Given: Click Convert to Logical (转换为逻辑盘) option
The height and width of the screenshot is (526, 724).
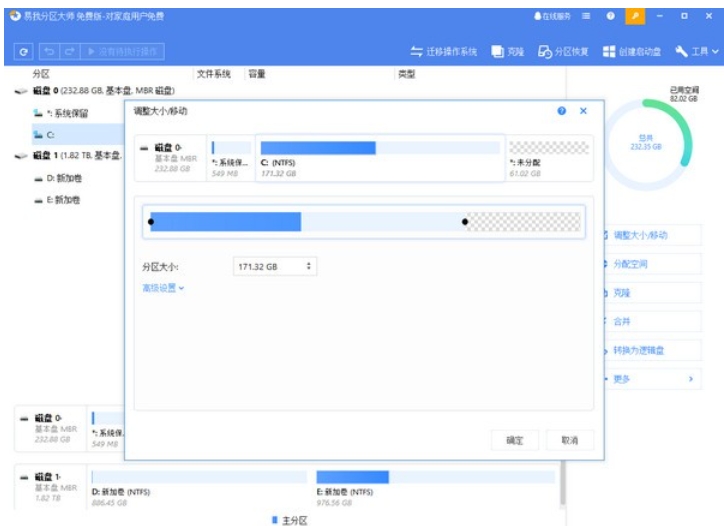Looking at the screenshot, I should pos(653,351).
